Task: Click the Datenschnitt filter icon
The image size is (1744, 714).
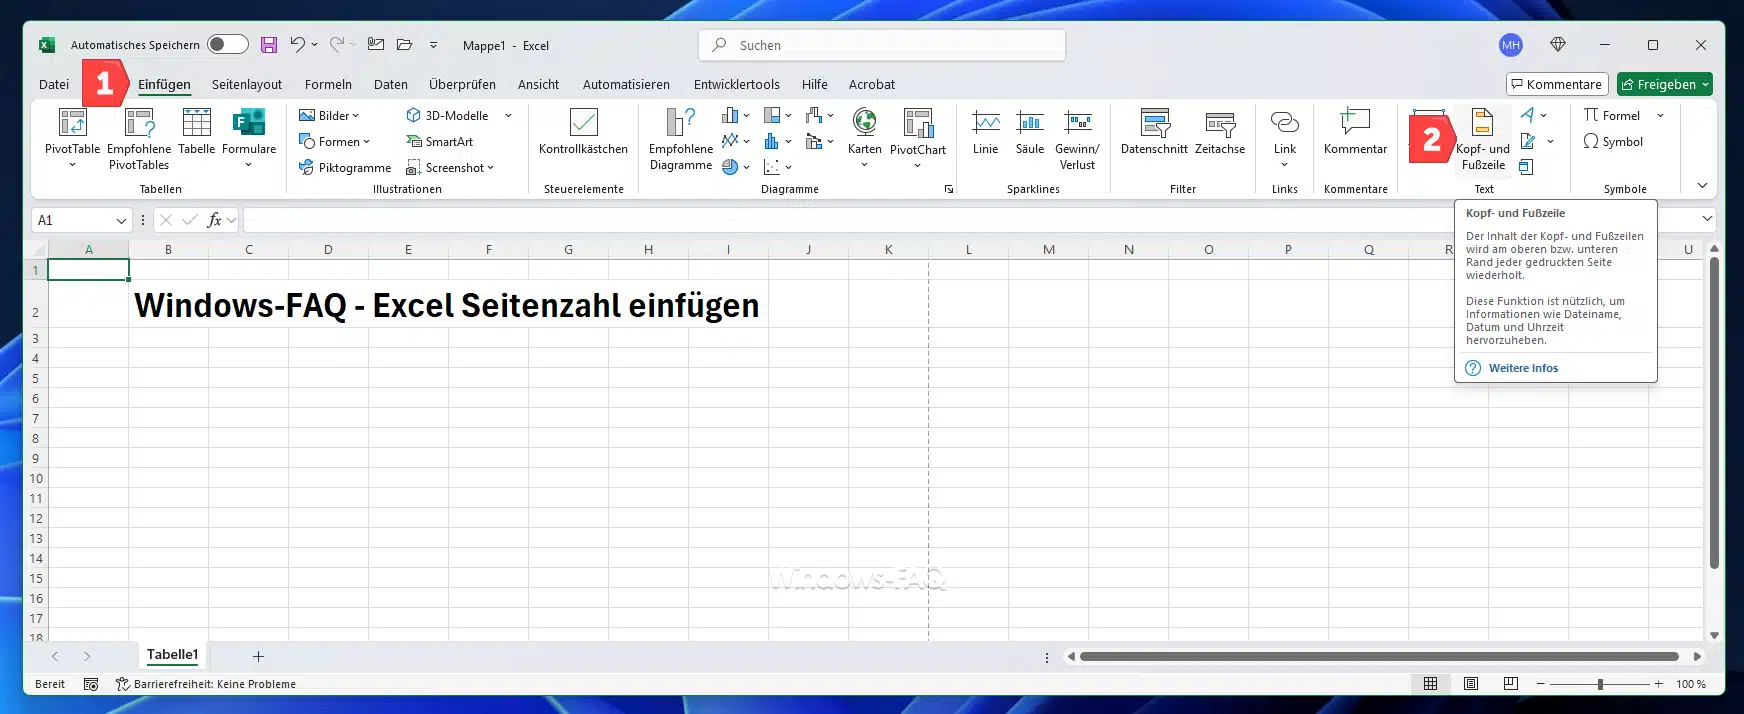Action: coord(1154,124)
